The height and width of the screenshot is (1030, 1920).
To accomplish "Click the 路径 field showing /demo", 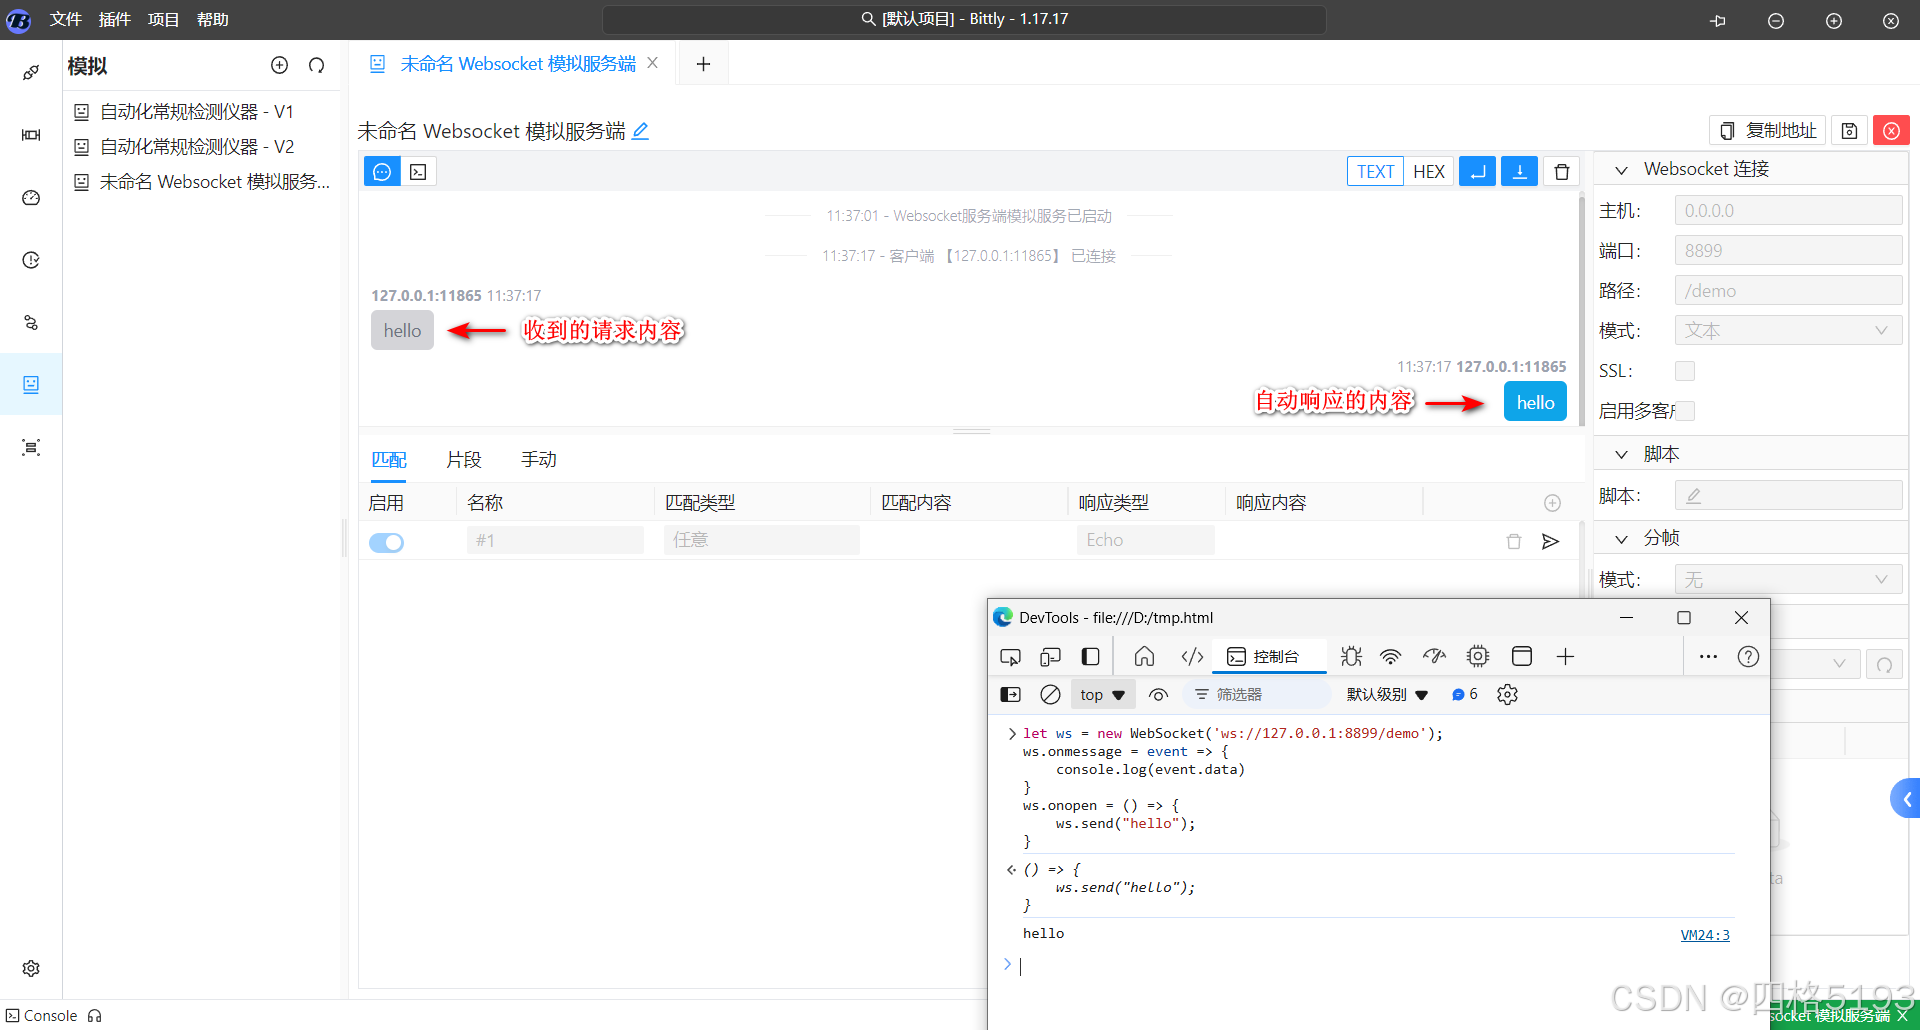I will (x=1788, y=291).
